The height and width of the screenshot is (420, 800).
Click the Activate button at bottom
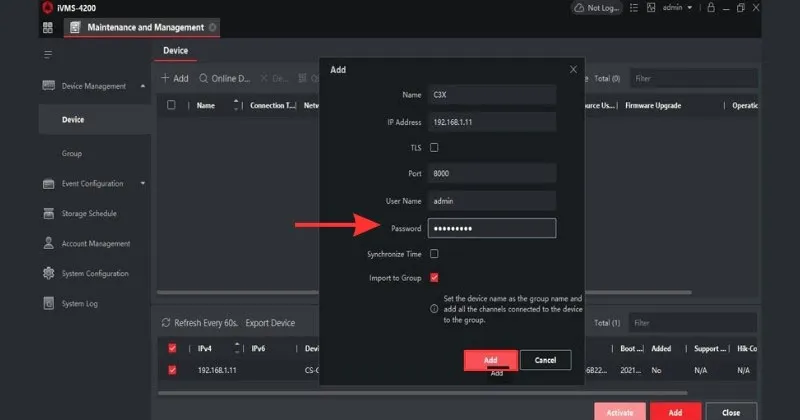coord(620,412)
